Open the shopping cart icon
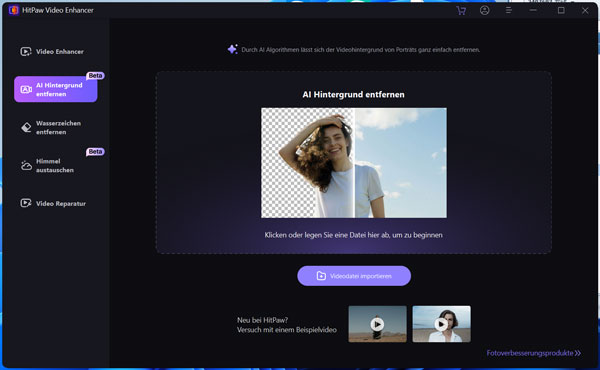This screenshot has width=600, height=370. coord(461,11)
